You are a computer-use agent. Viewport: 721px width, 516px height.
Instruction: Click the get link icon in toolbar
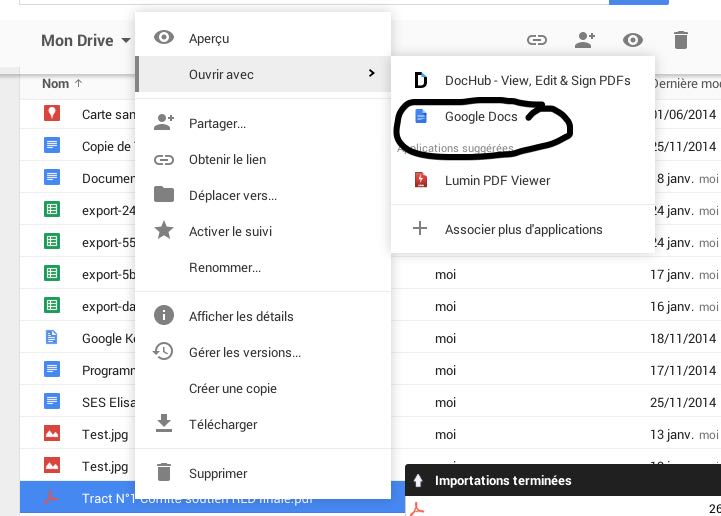537,40
